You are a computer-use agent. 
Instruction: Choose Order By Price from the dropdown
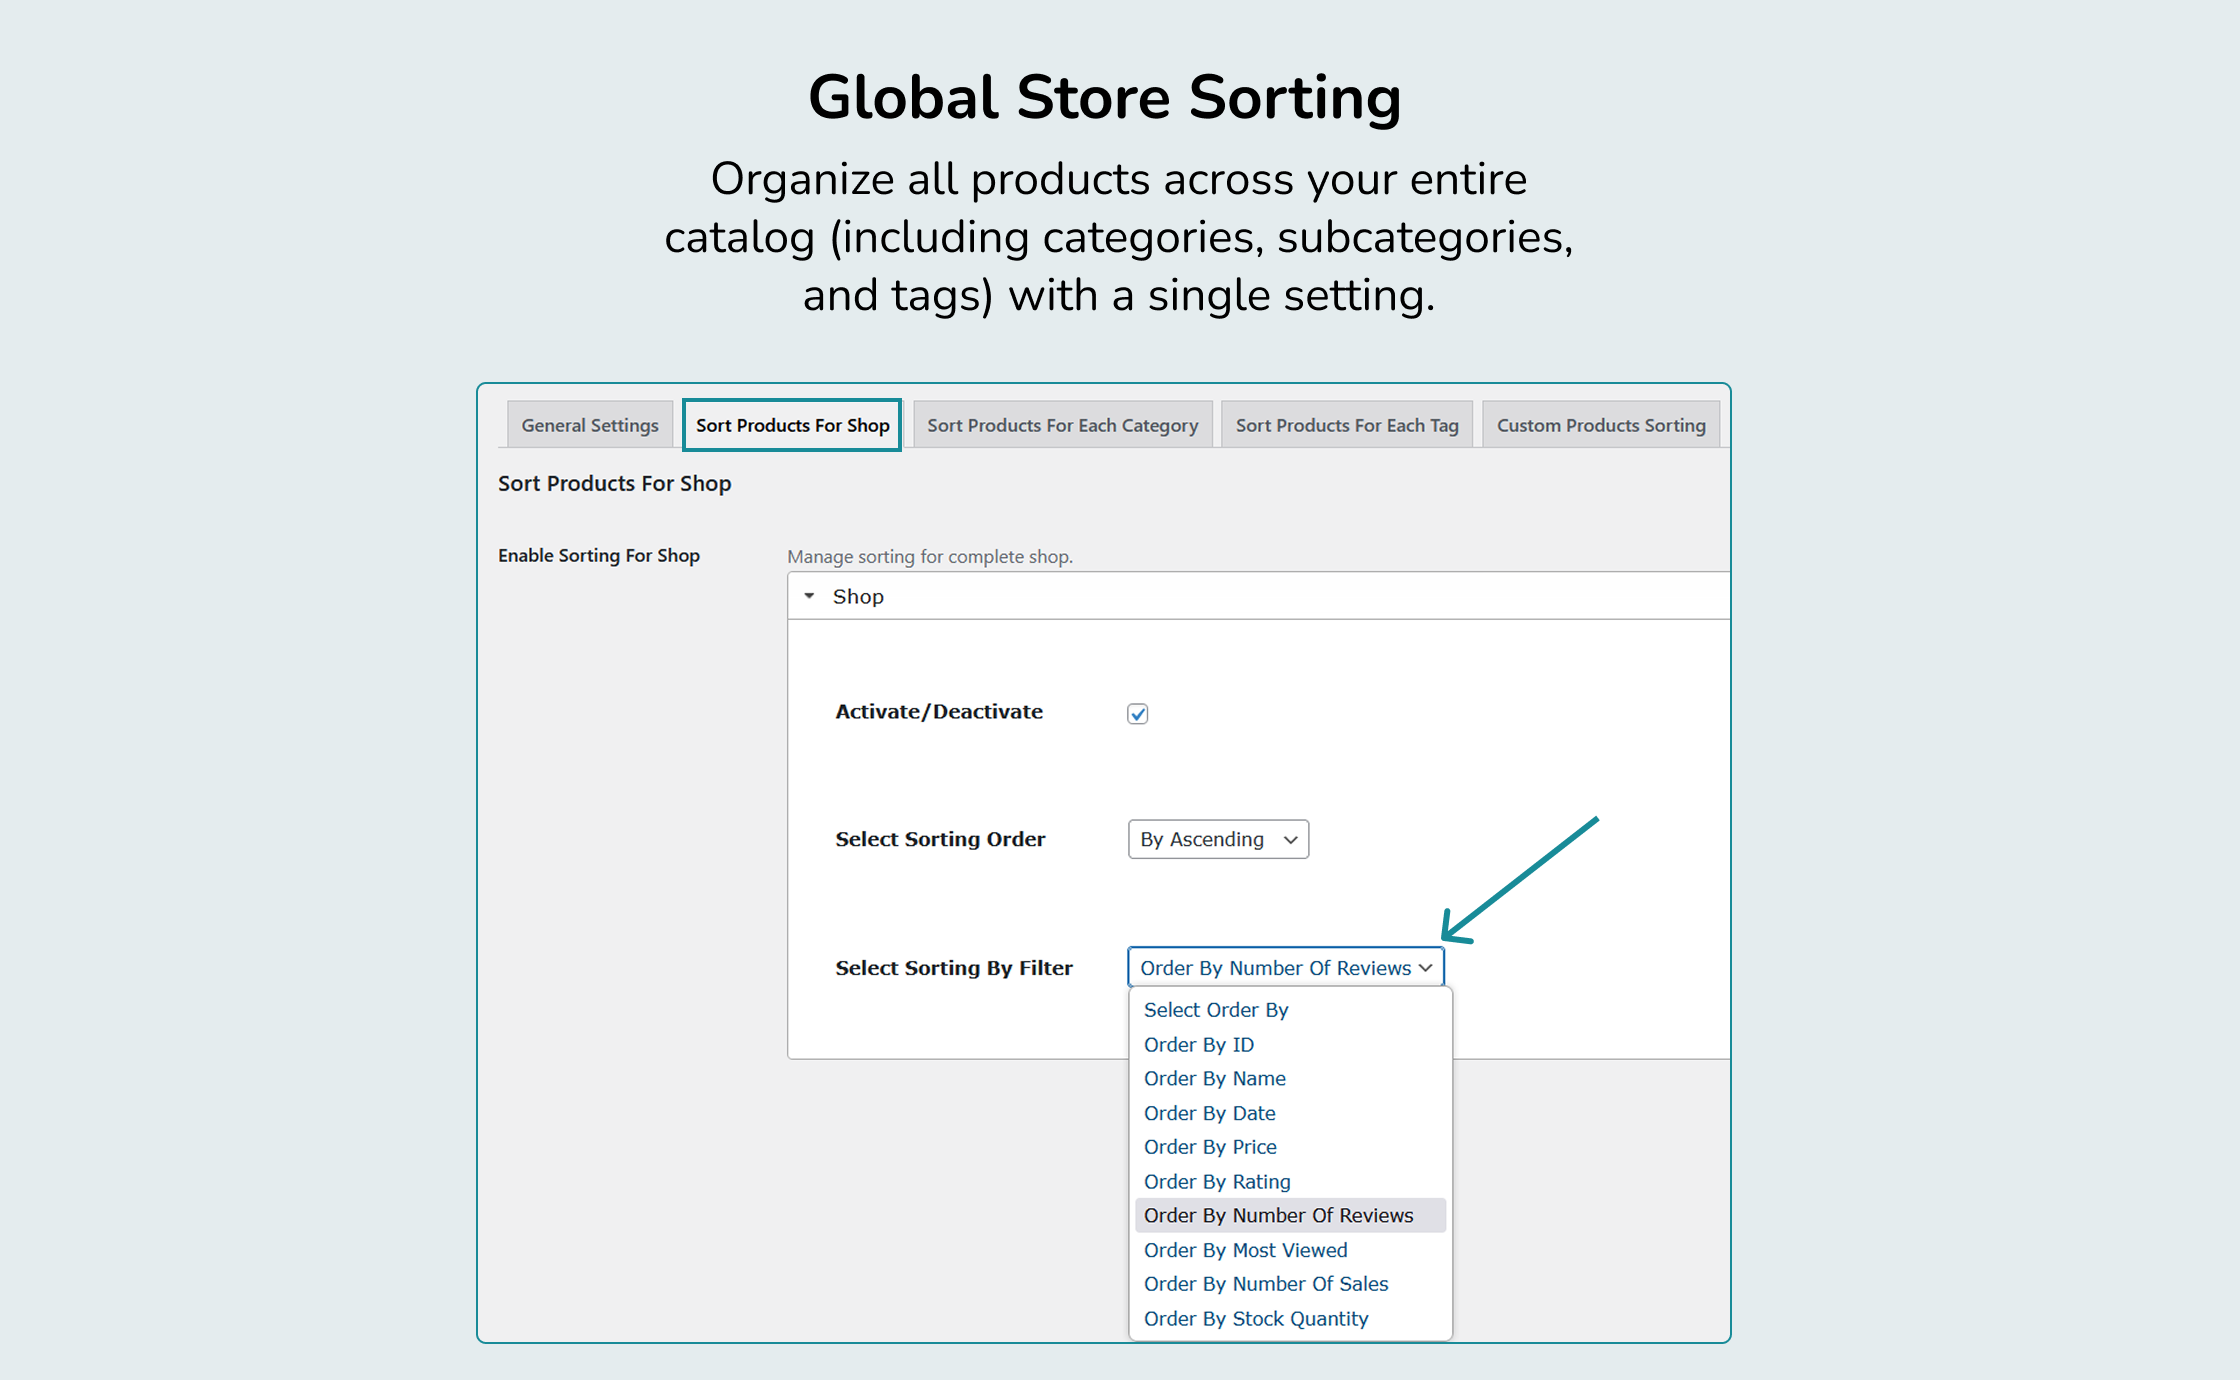[1210, 1146]
